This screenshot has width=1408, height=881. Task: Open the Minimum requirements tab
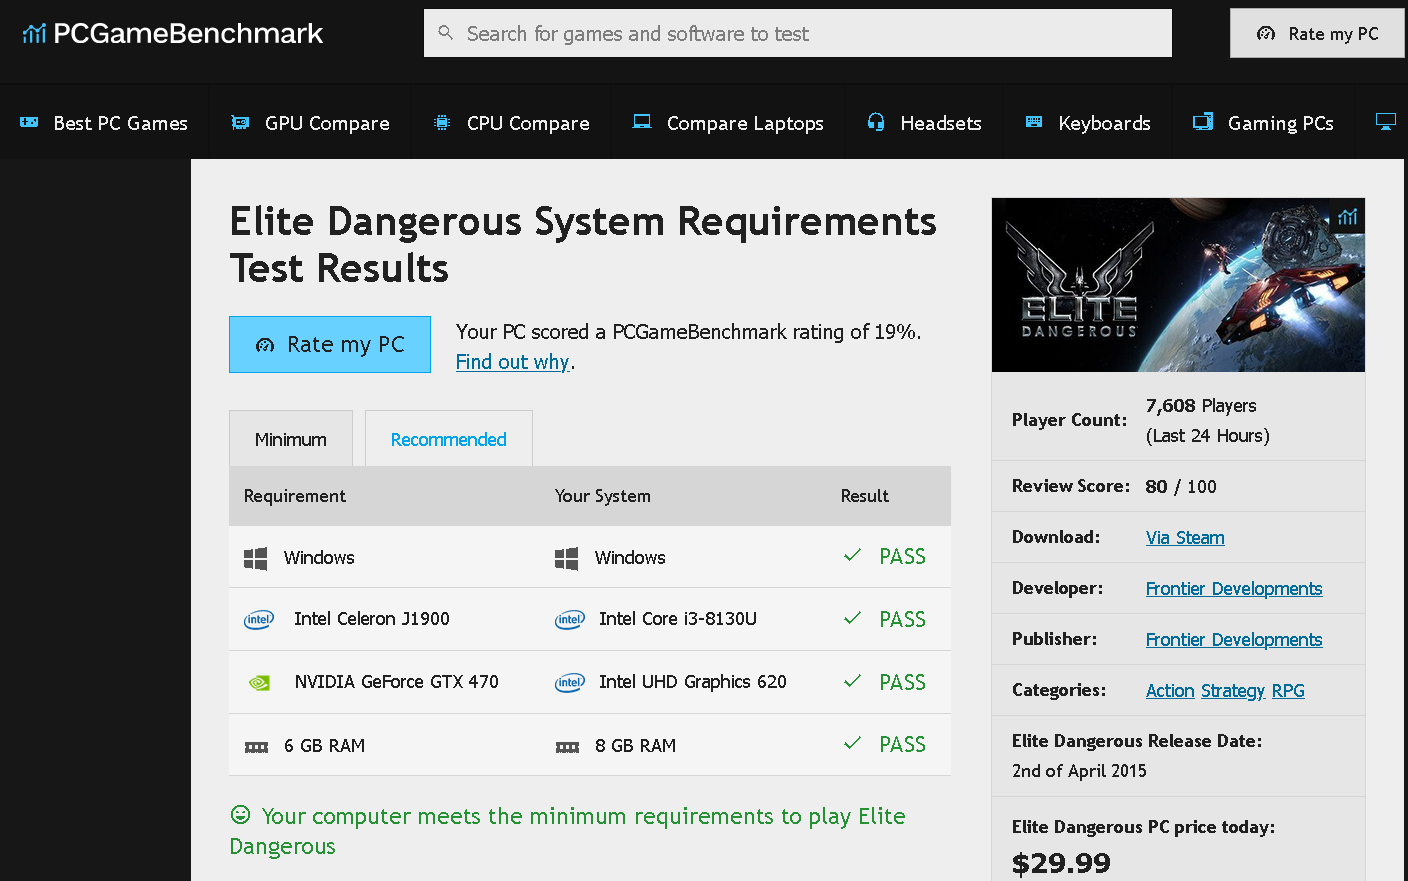click(x=290, y=438)
